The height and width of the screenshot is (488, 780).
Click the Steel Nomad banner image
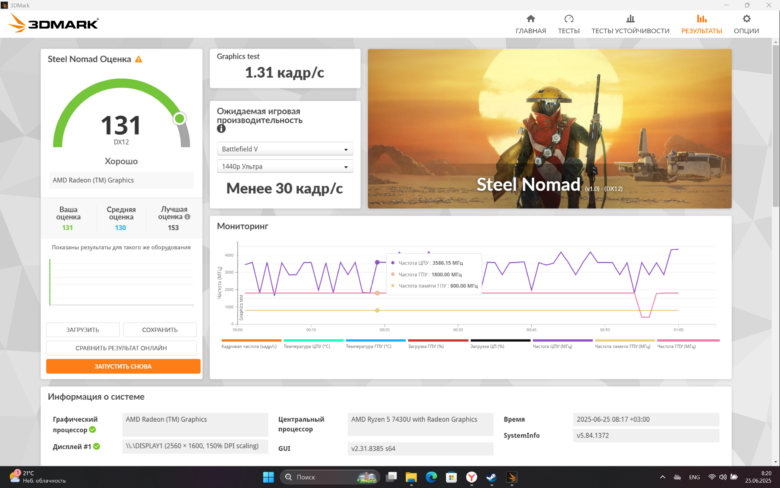pyautogui.click(x=550, y=128)
